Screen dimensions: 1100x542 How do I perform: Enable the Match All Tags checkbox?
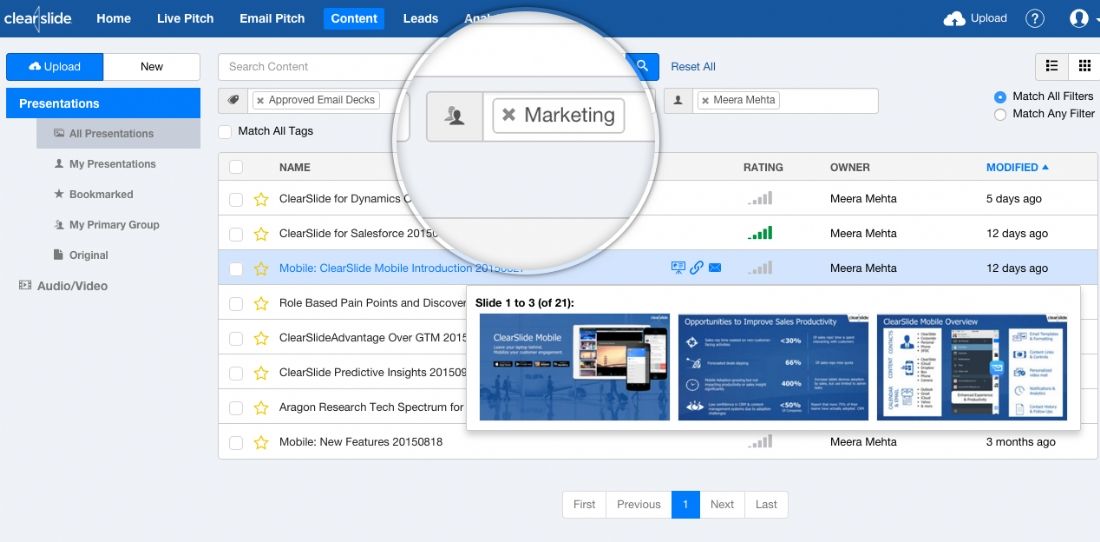point(224,131)
